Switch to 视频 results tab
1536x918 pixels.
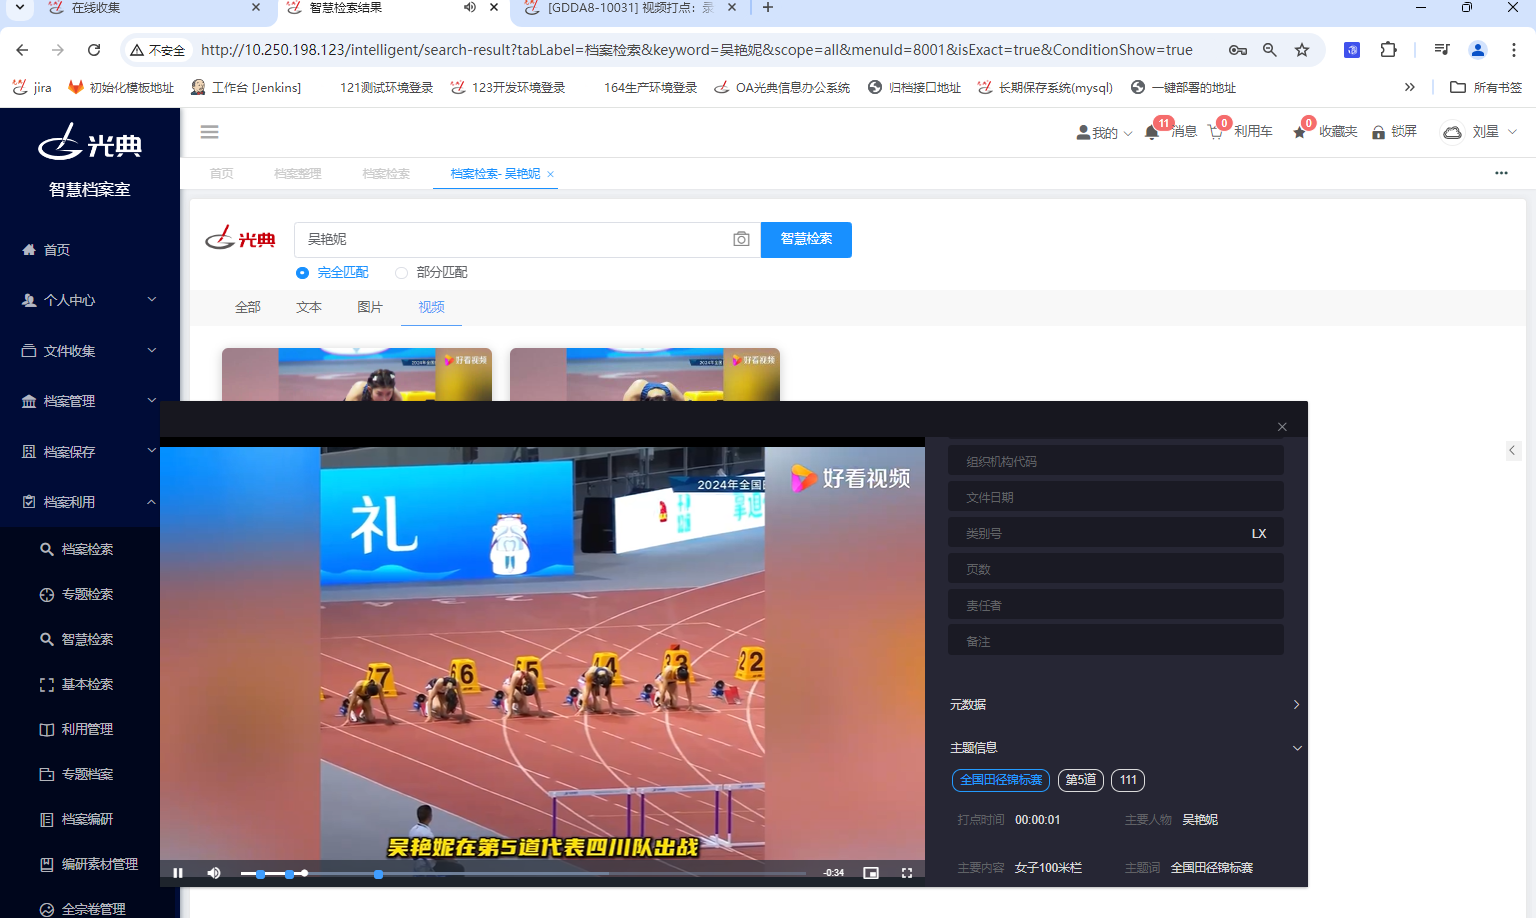click(432, 307)
